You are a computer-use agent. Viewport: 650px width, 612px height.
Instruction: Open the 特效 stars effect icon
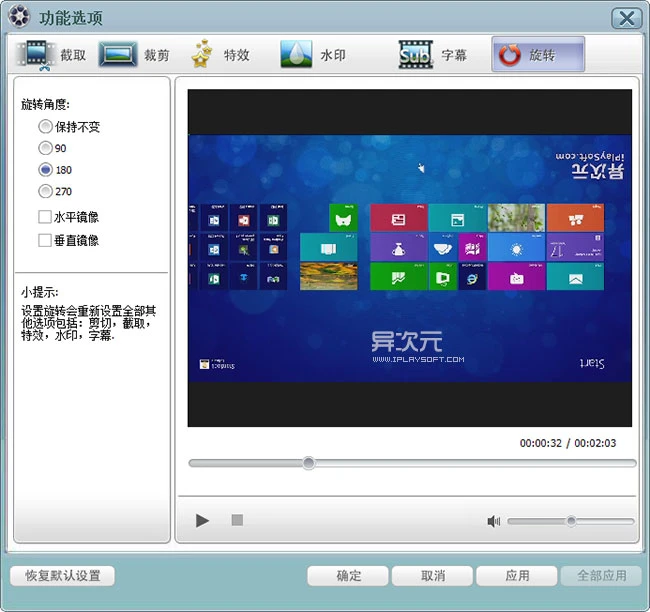(202, 54)
